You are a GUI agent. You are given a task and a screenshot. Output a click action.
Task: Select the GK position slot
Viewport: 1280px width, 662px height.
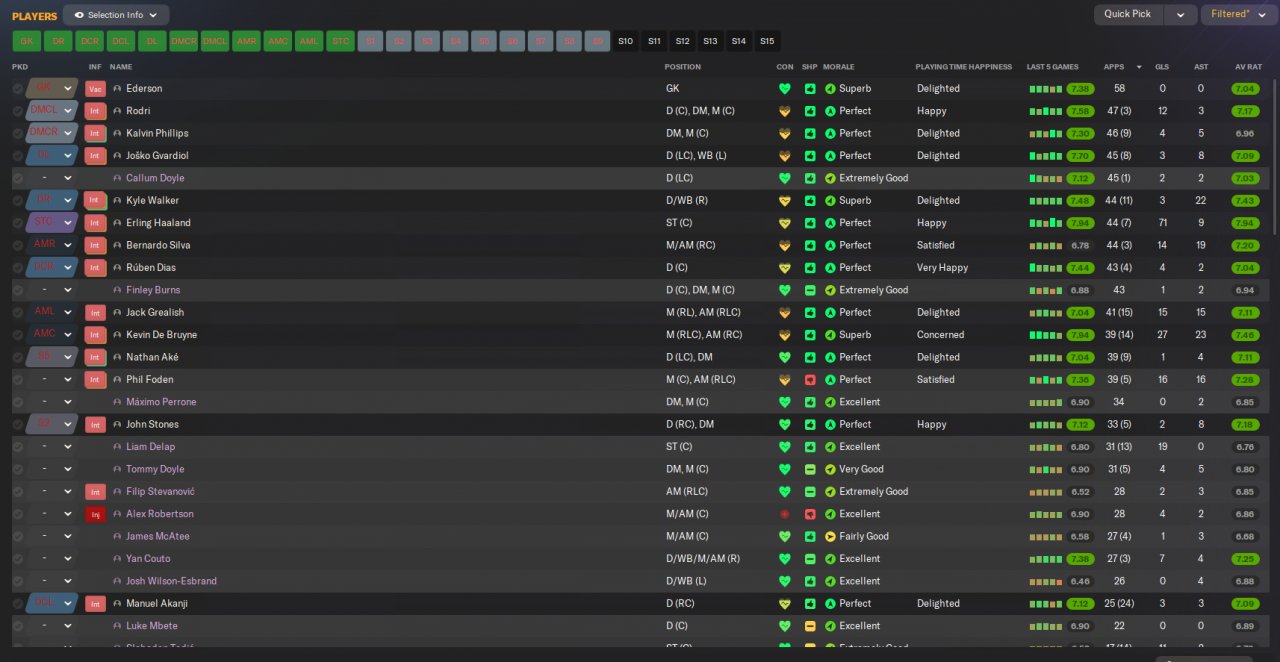26,41
